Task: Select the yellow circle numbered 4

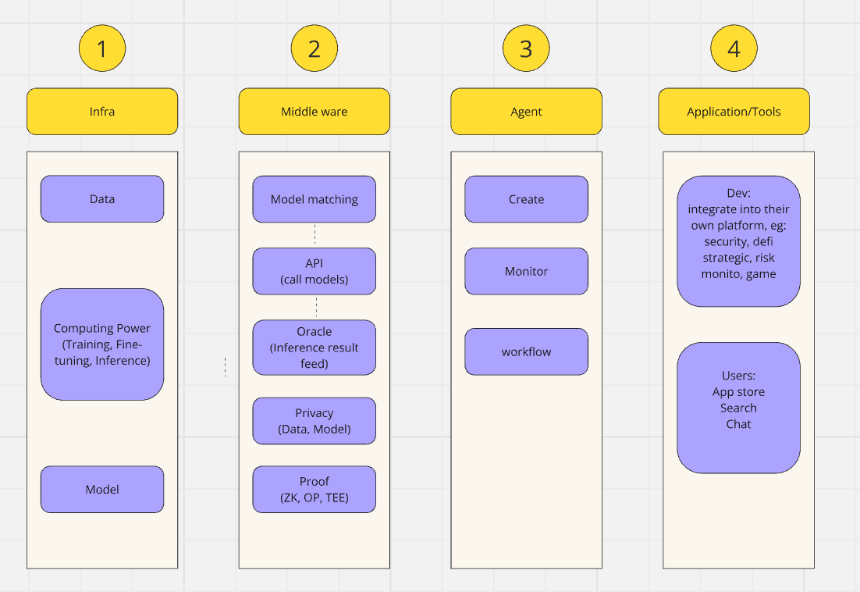Action: click(734, 48)
